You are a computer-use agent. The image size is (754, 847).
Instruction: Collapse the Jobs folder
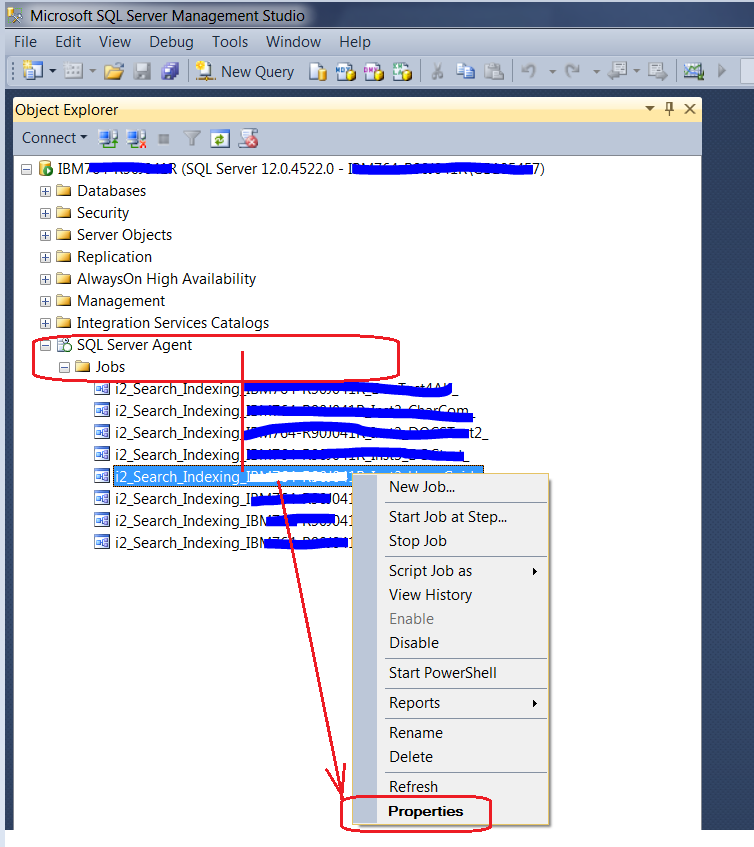point(64,367)
